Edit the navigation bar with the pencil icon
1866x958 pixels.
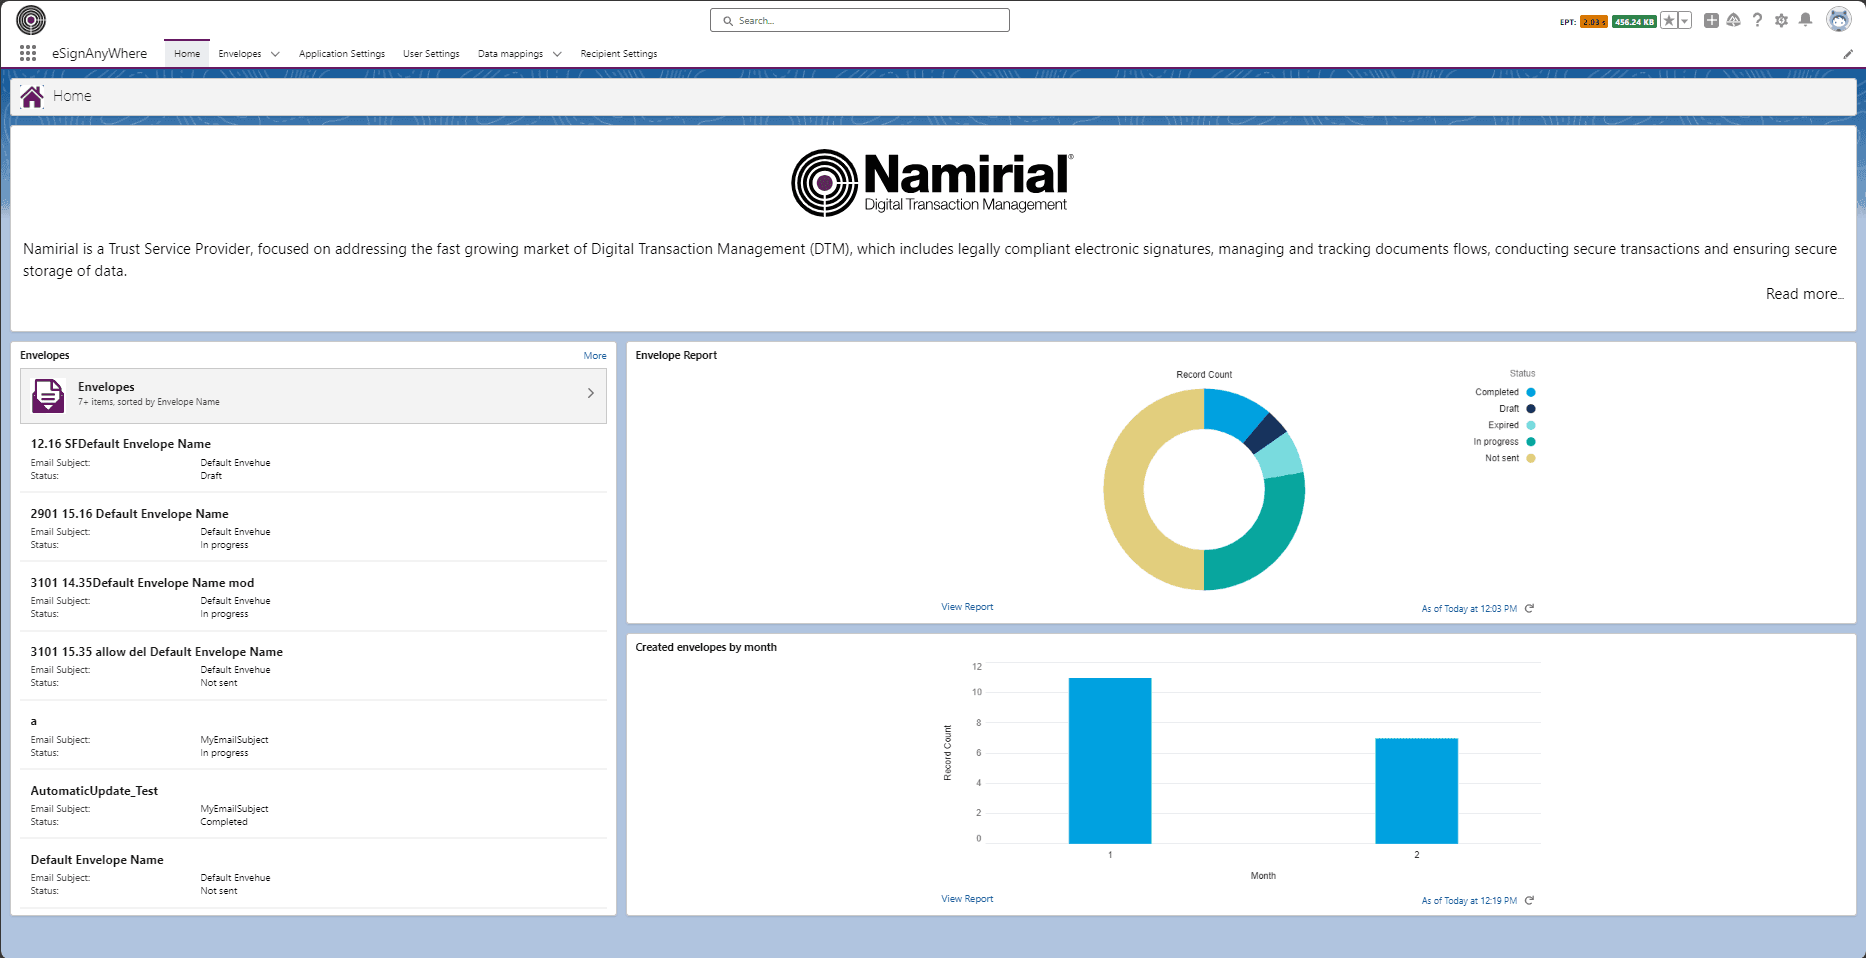[x=1848, y=54]
